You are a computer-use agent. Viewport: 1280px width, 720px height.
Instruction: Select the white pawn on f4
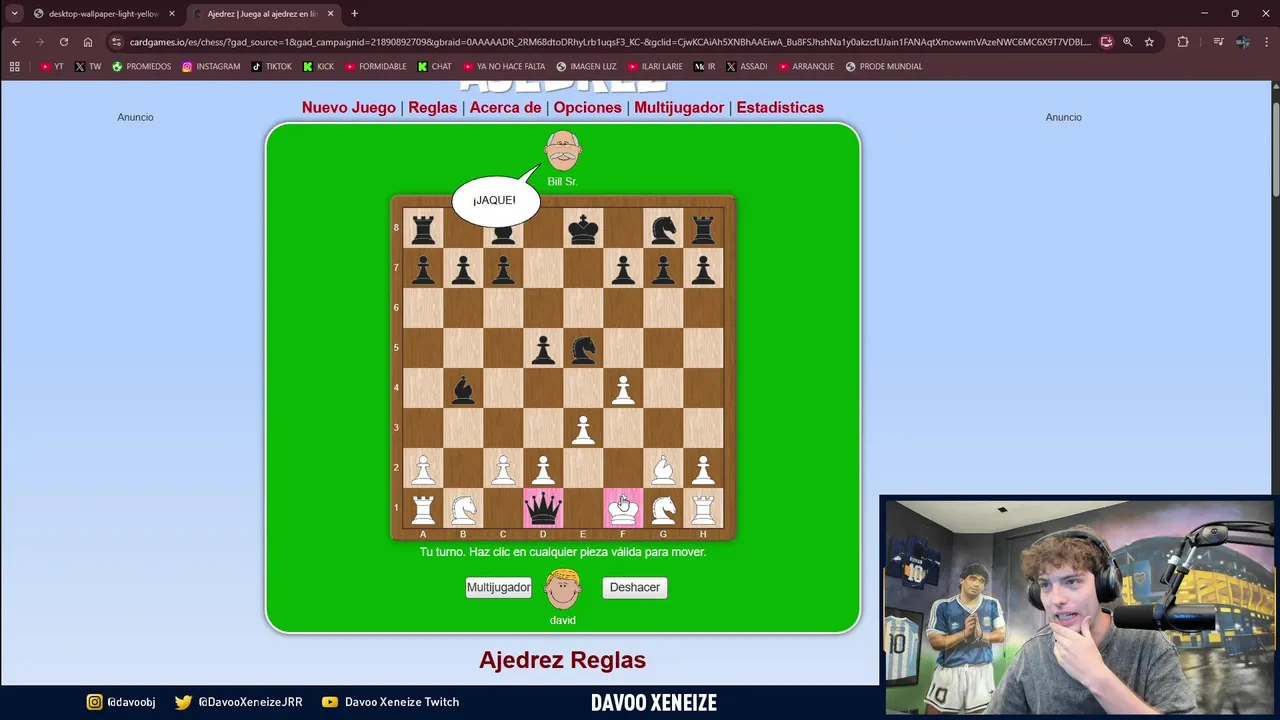(623, 389)
